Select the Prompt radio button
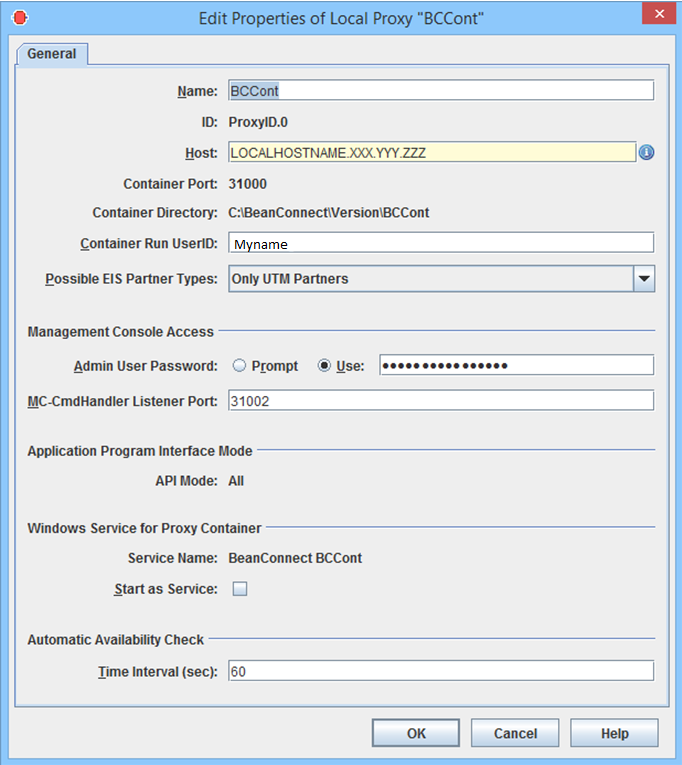 (x=240, y=366)
